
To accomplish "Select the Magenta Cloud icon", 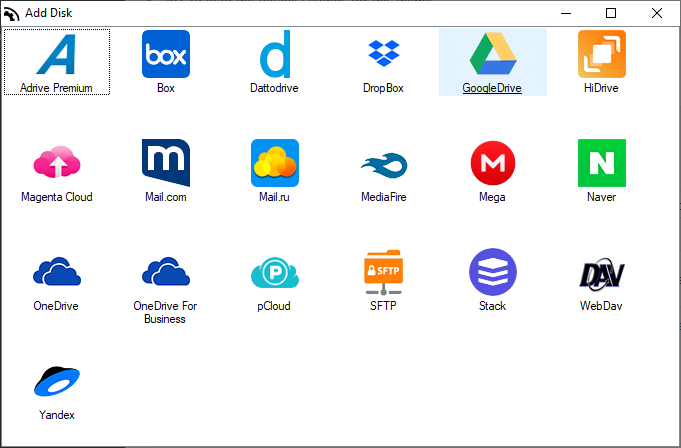I will coord(57,162).
